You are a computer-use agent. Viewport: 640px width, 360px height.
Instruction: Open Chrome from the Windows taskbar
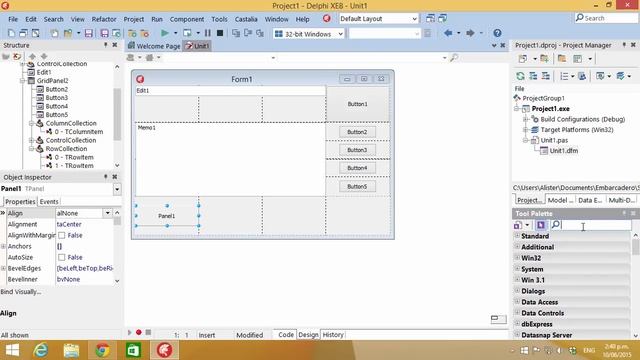point(102,350)
